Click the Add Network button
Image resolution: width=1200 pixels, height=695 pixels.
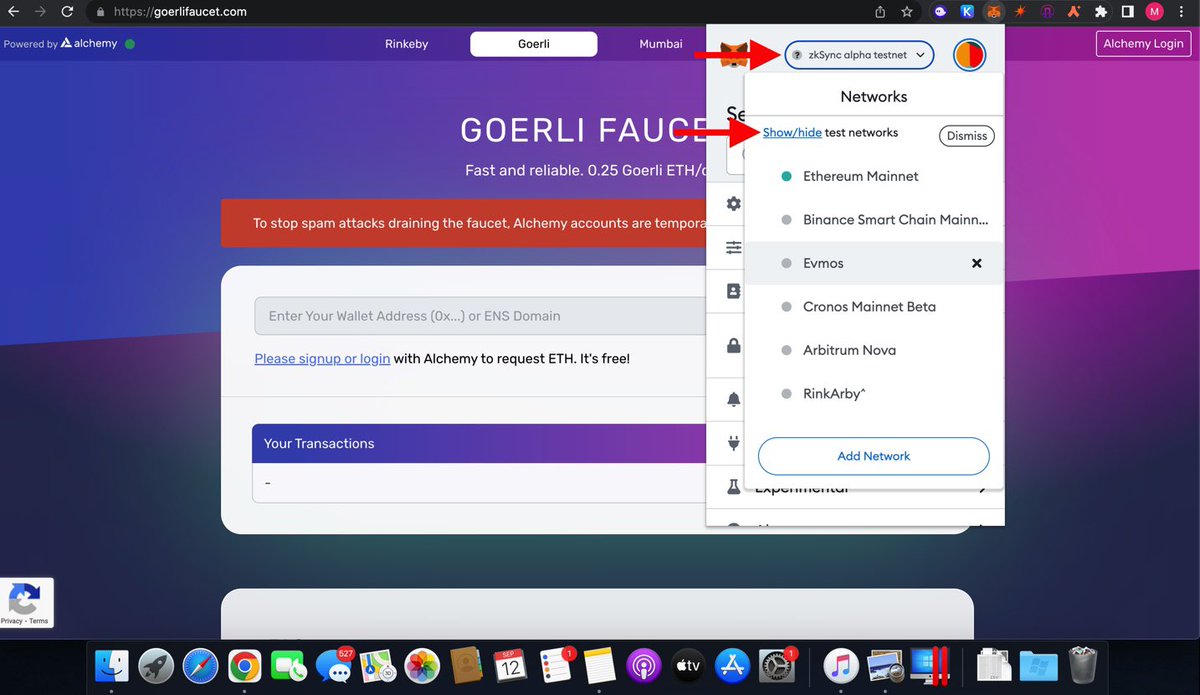[x=874, y=456]
